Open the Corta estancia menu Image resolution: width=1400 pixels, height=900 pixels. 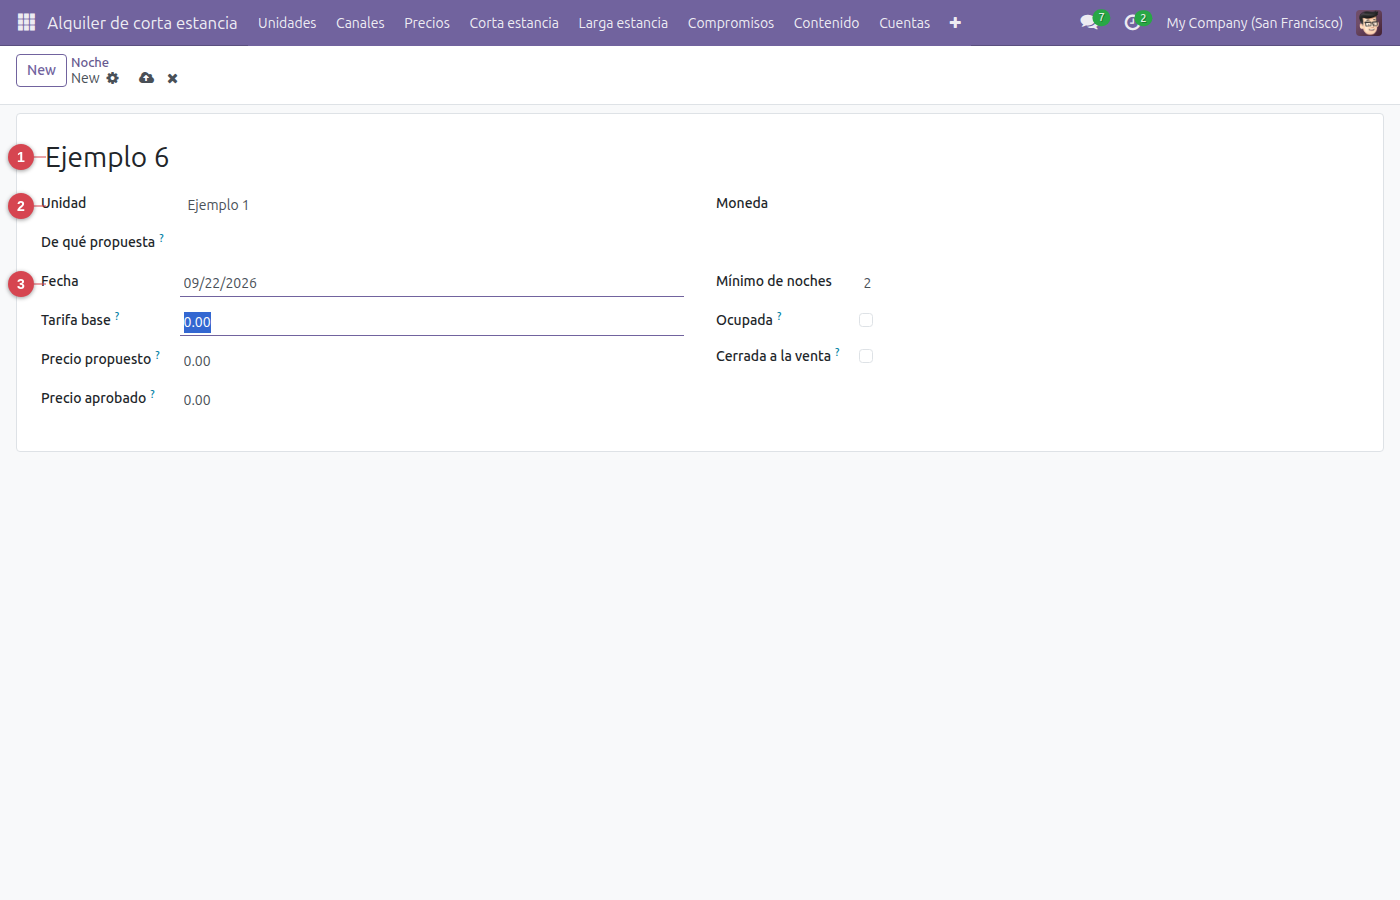(514, 22)
